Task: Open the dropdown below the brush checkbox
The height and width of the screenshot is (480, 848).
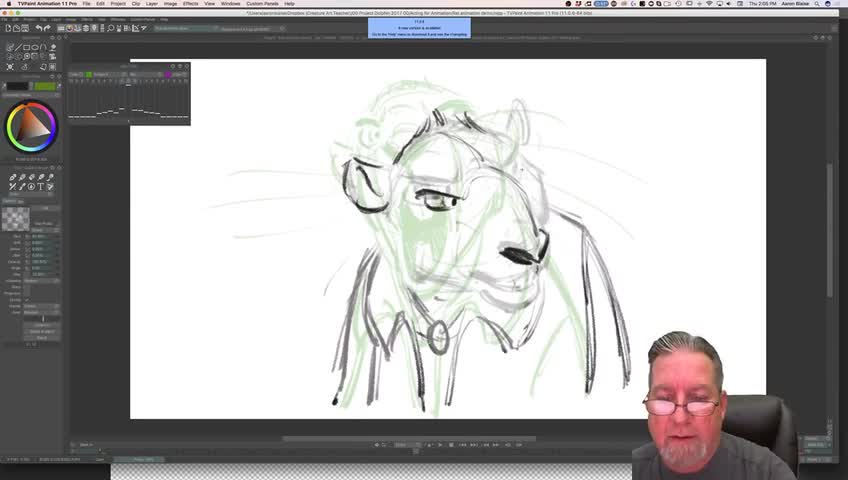Action: point(42,306)
